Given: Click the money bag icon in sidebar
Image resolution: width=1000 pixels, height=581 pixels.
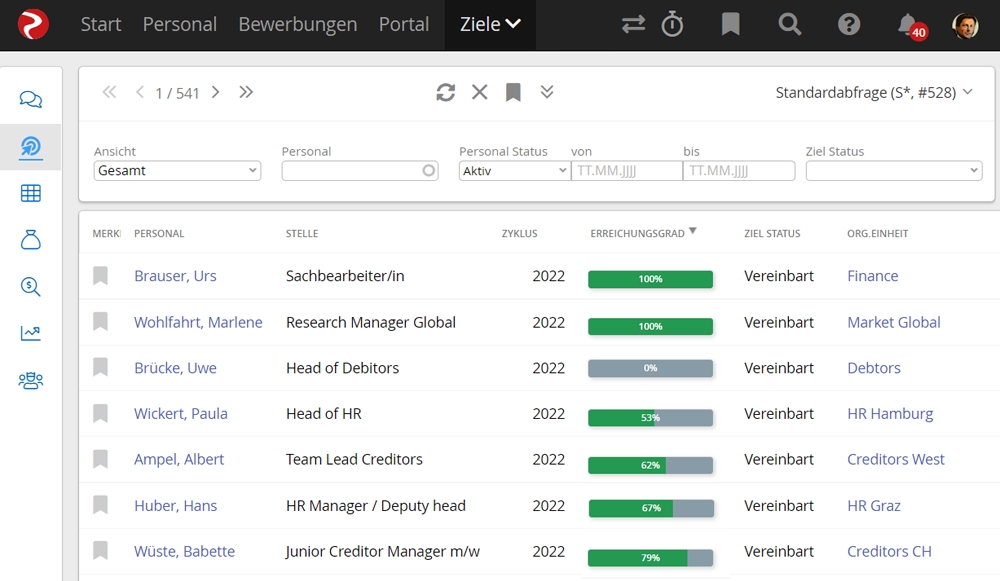Looking at the screenshot, I should coord(31,240).
